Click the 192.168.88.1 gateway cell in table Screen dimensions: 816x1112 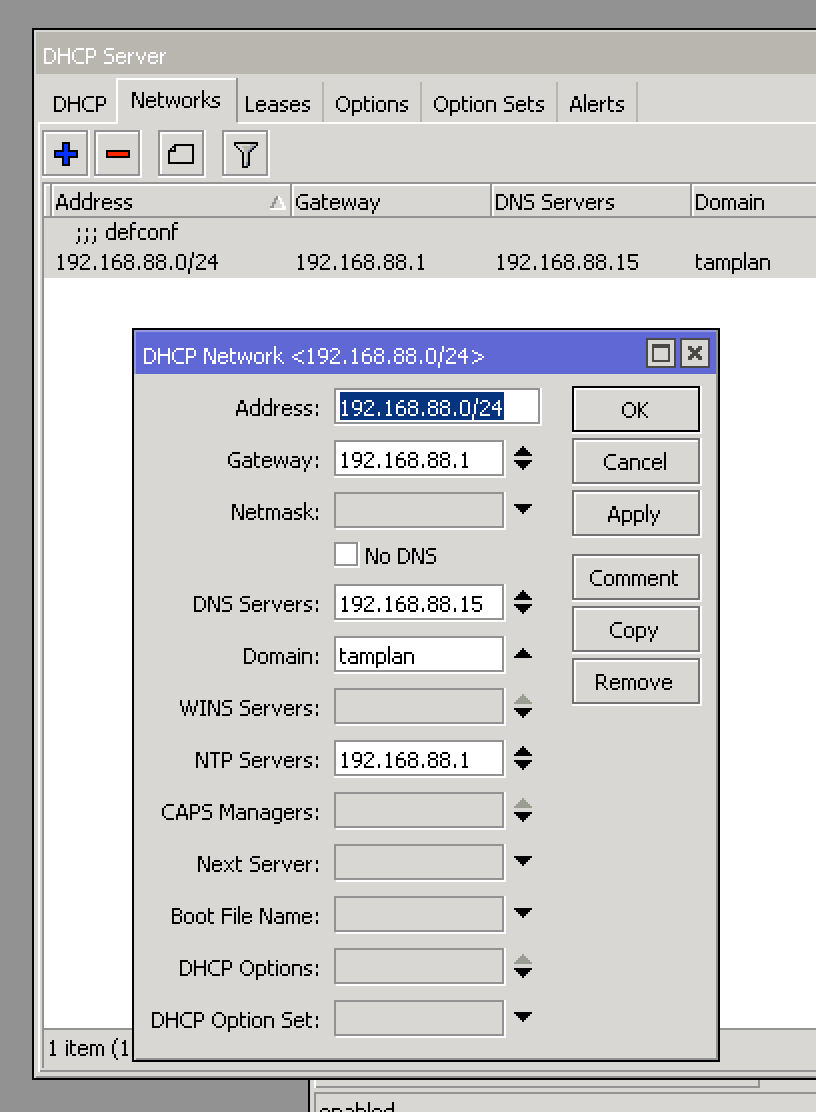coord(360,262)
